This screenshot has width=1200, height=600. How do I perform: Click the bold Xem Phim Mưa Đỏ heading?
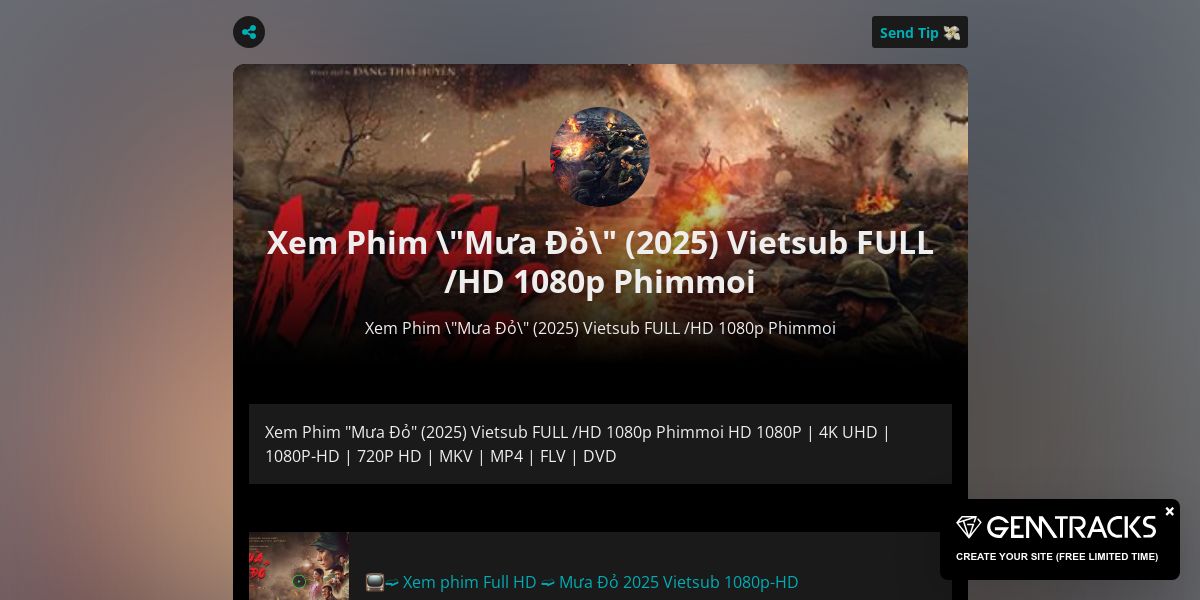tap(600, 262)
